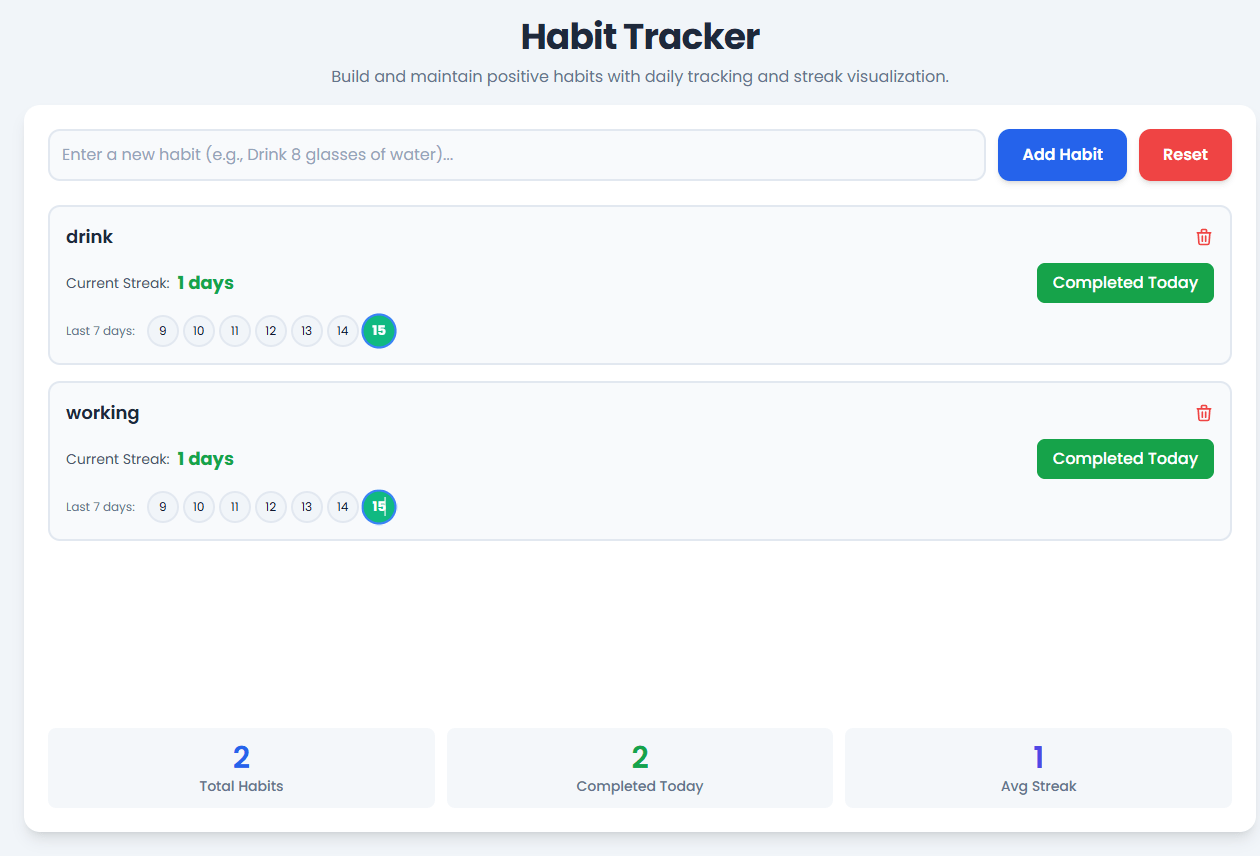The height and width of the screenshot is (856, 1260).
Task: Click the Avg Streak stat card
Action: pyautogui.click(x=1038, y=768)
